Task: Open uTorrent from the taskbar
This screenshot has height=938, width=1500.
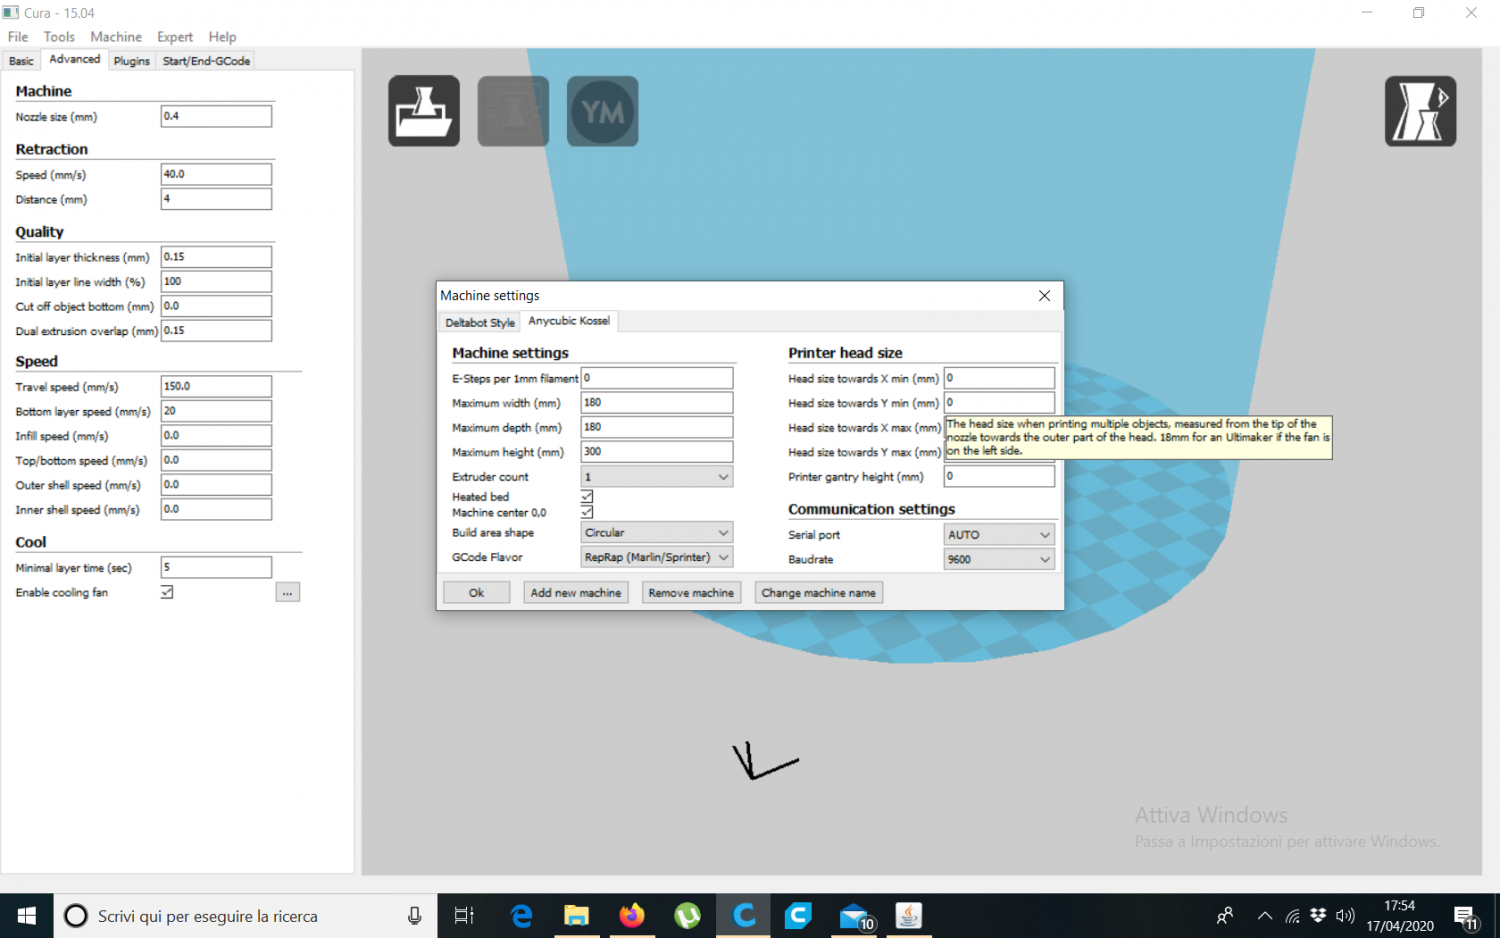Action: 687,916
